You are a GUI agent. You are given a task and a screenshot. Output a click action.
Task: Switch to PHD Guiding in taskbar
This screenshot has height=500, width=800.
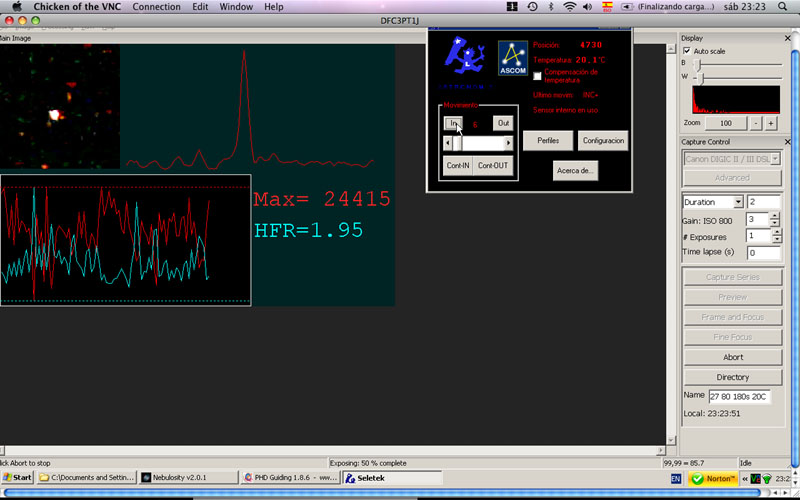pos(290,478)
